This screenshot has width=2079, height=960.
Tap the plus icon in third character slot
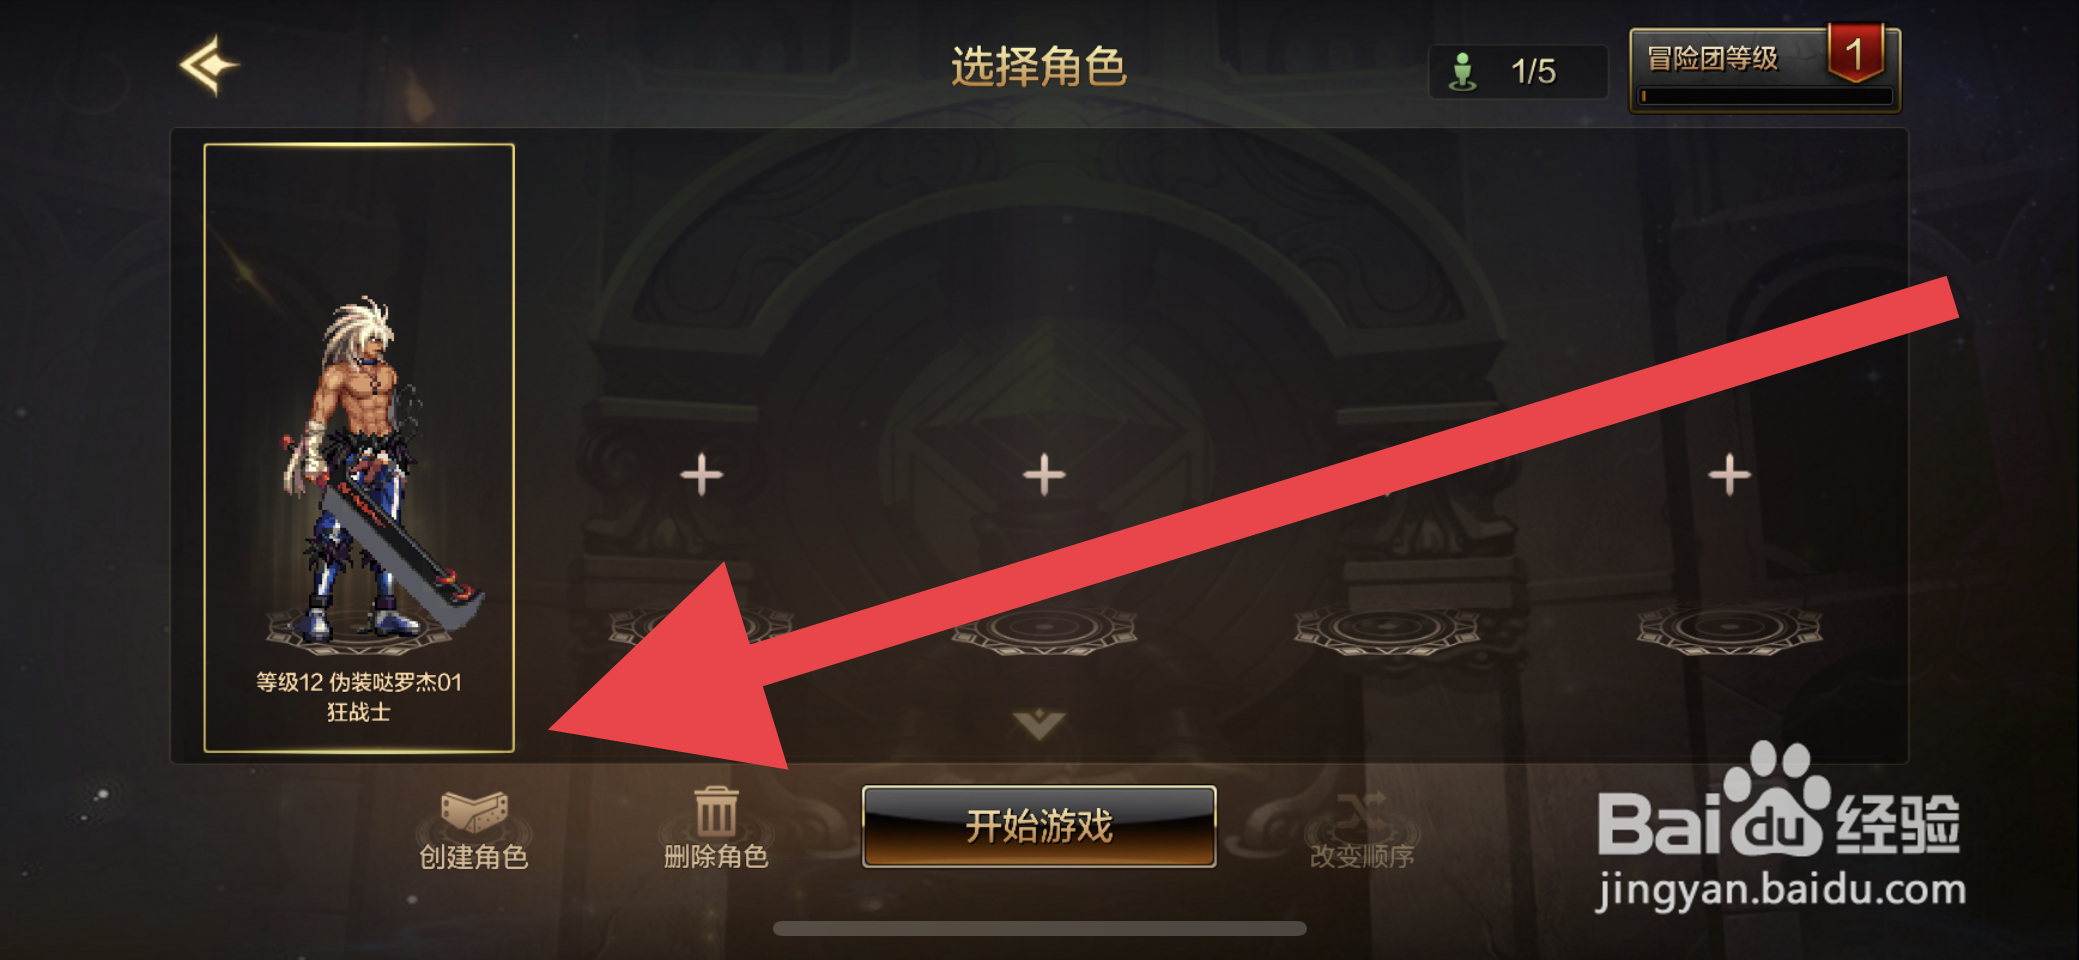1044,474
